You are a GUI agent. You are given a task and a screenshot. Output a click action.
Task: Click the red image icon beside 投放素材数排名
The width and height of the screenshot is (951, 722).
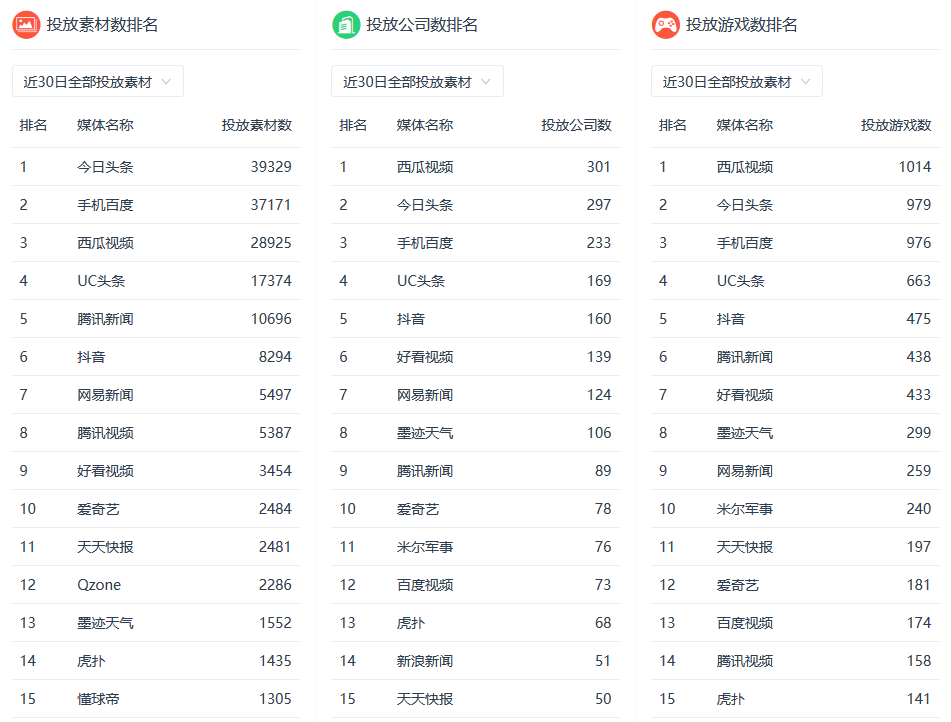coord(26,25)
